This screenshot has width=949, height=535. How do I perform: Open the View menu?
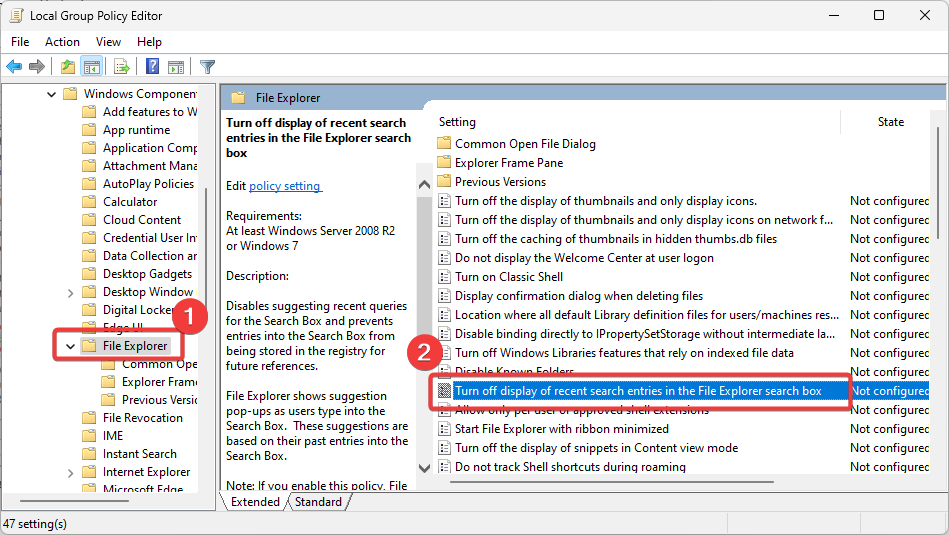108,42
